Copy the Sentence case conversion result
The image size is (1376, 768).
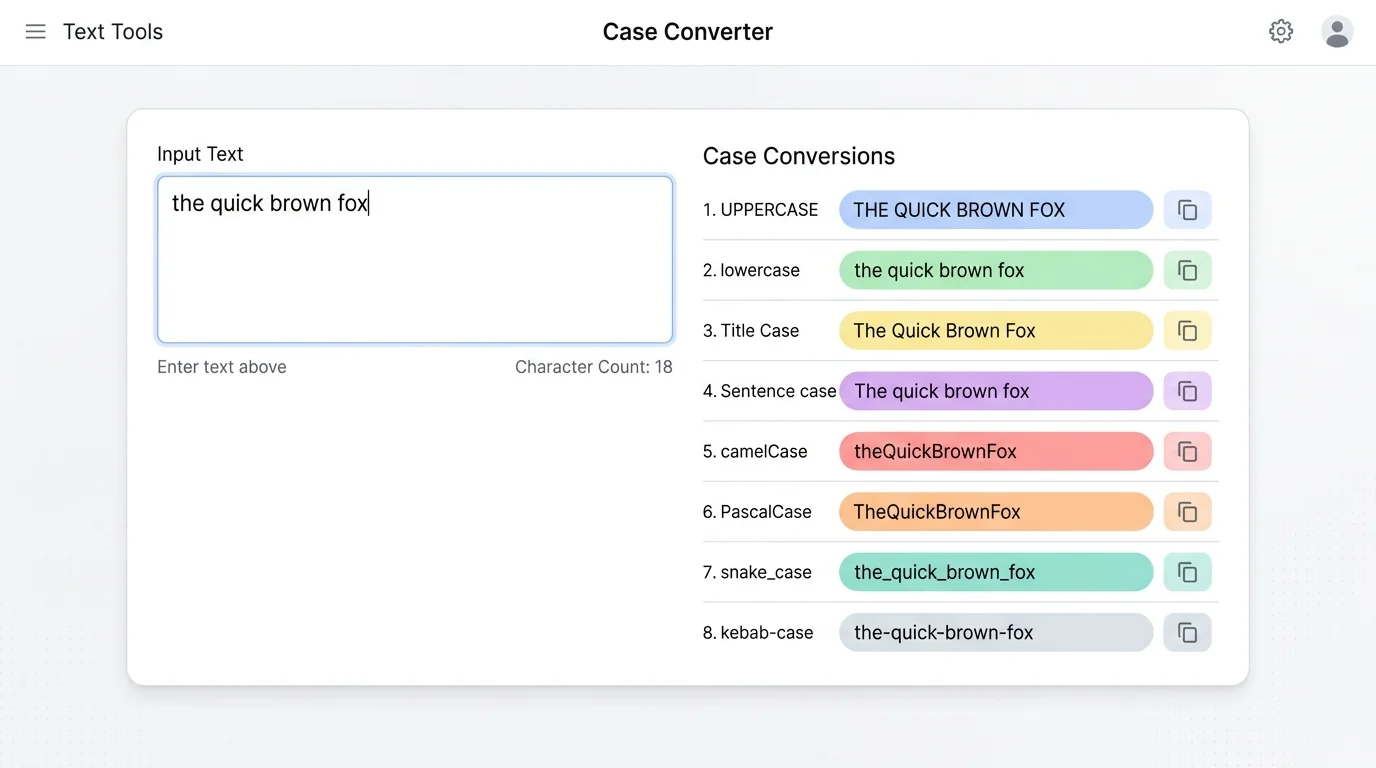click(1187, 391)
